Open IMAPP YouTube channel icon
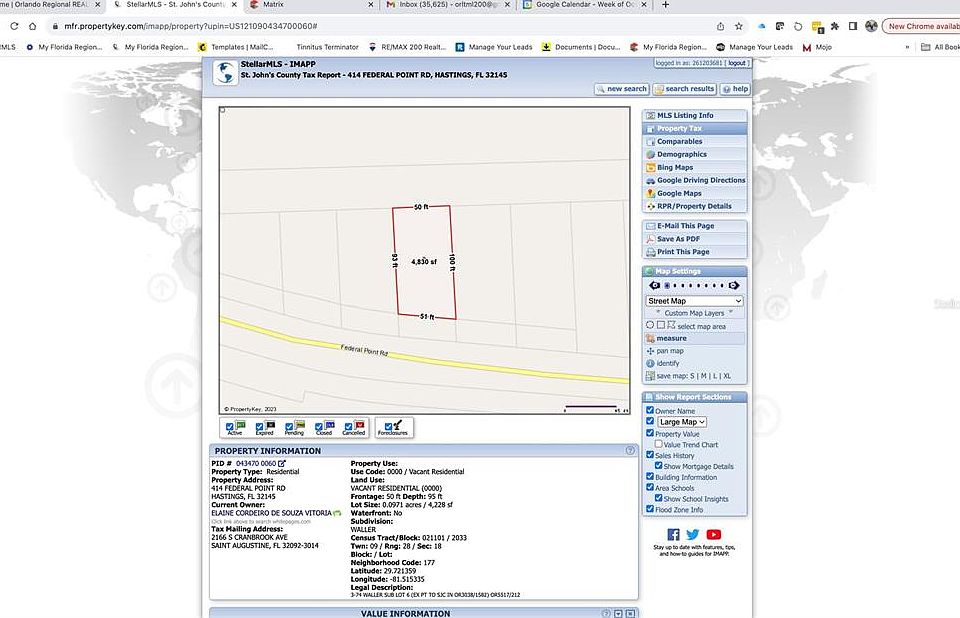Viewport: 960px width, 618px height. (x=713, y=535)
